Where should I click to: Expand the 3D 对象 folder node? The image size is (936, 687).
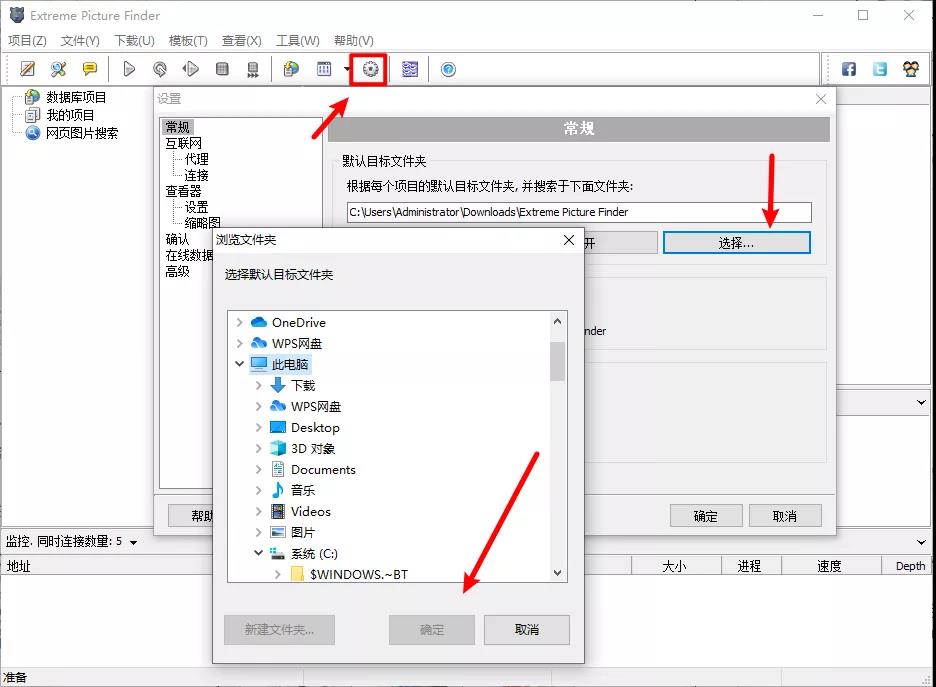pos(258,448)
